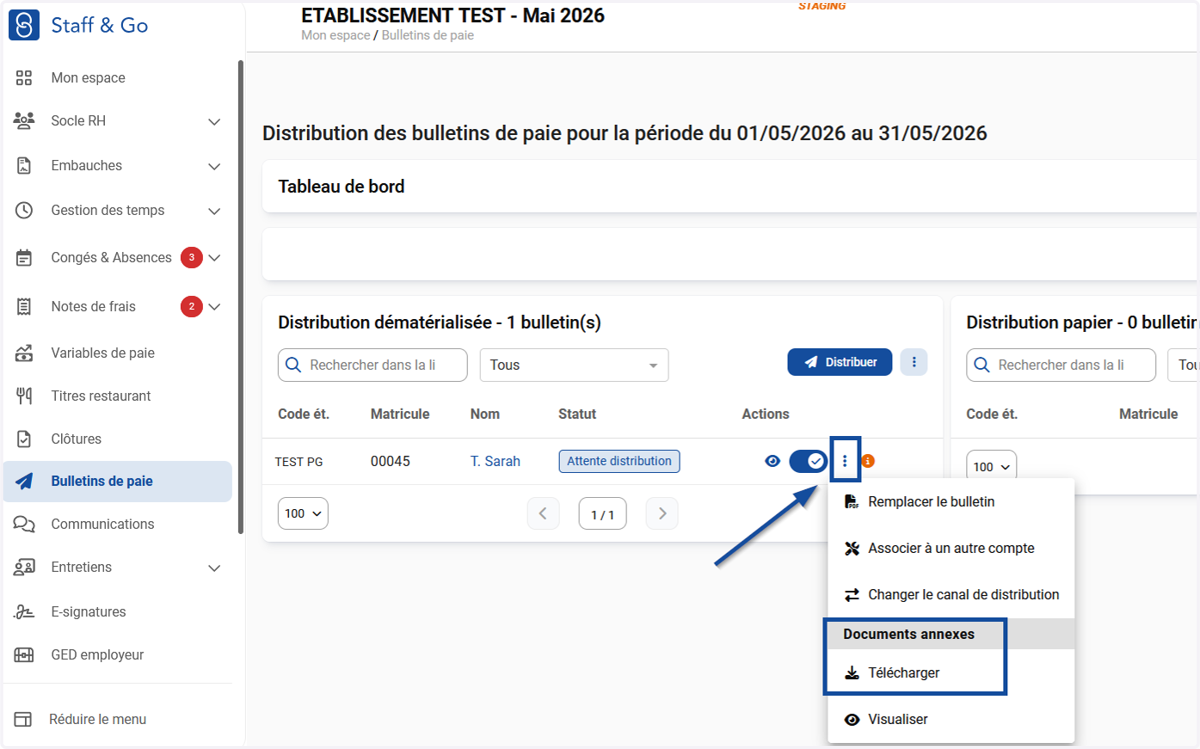Click Réduire le menu label

click(x=98, y=719)
